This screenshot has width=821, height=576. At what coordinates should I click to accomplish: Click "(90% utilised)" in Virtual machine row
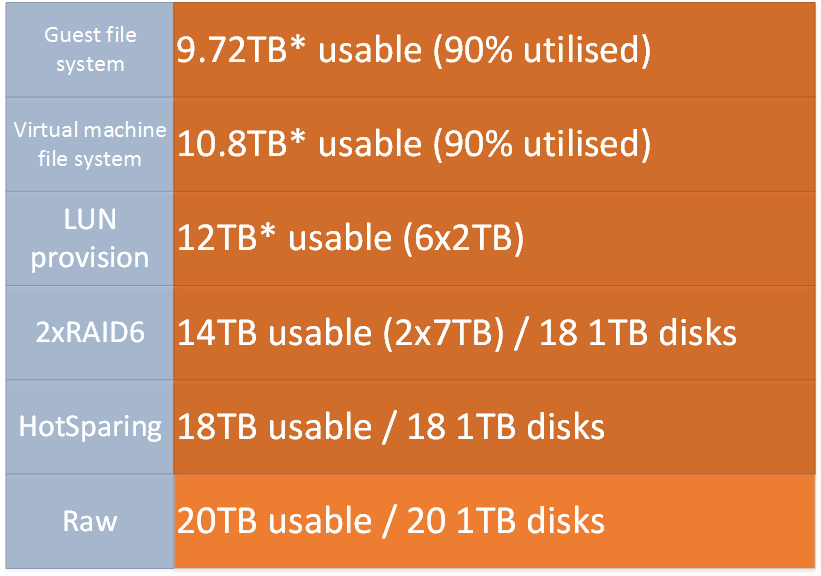(541, 145)
